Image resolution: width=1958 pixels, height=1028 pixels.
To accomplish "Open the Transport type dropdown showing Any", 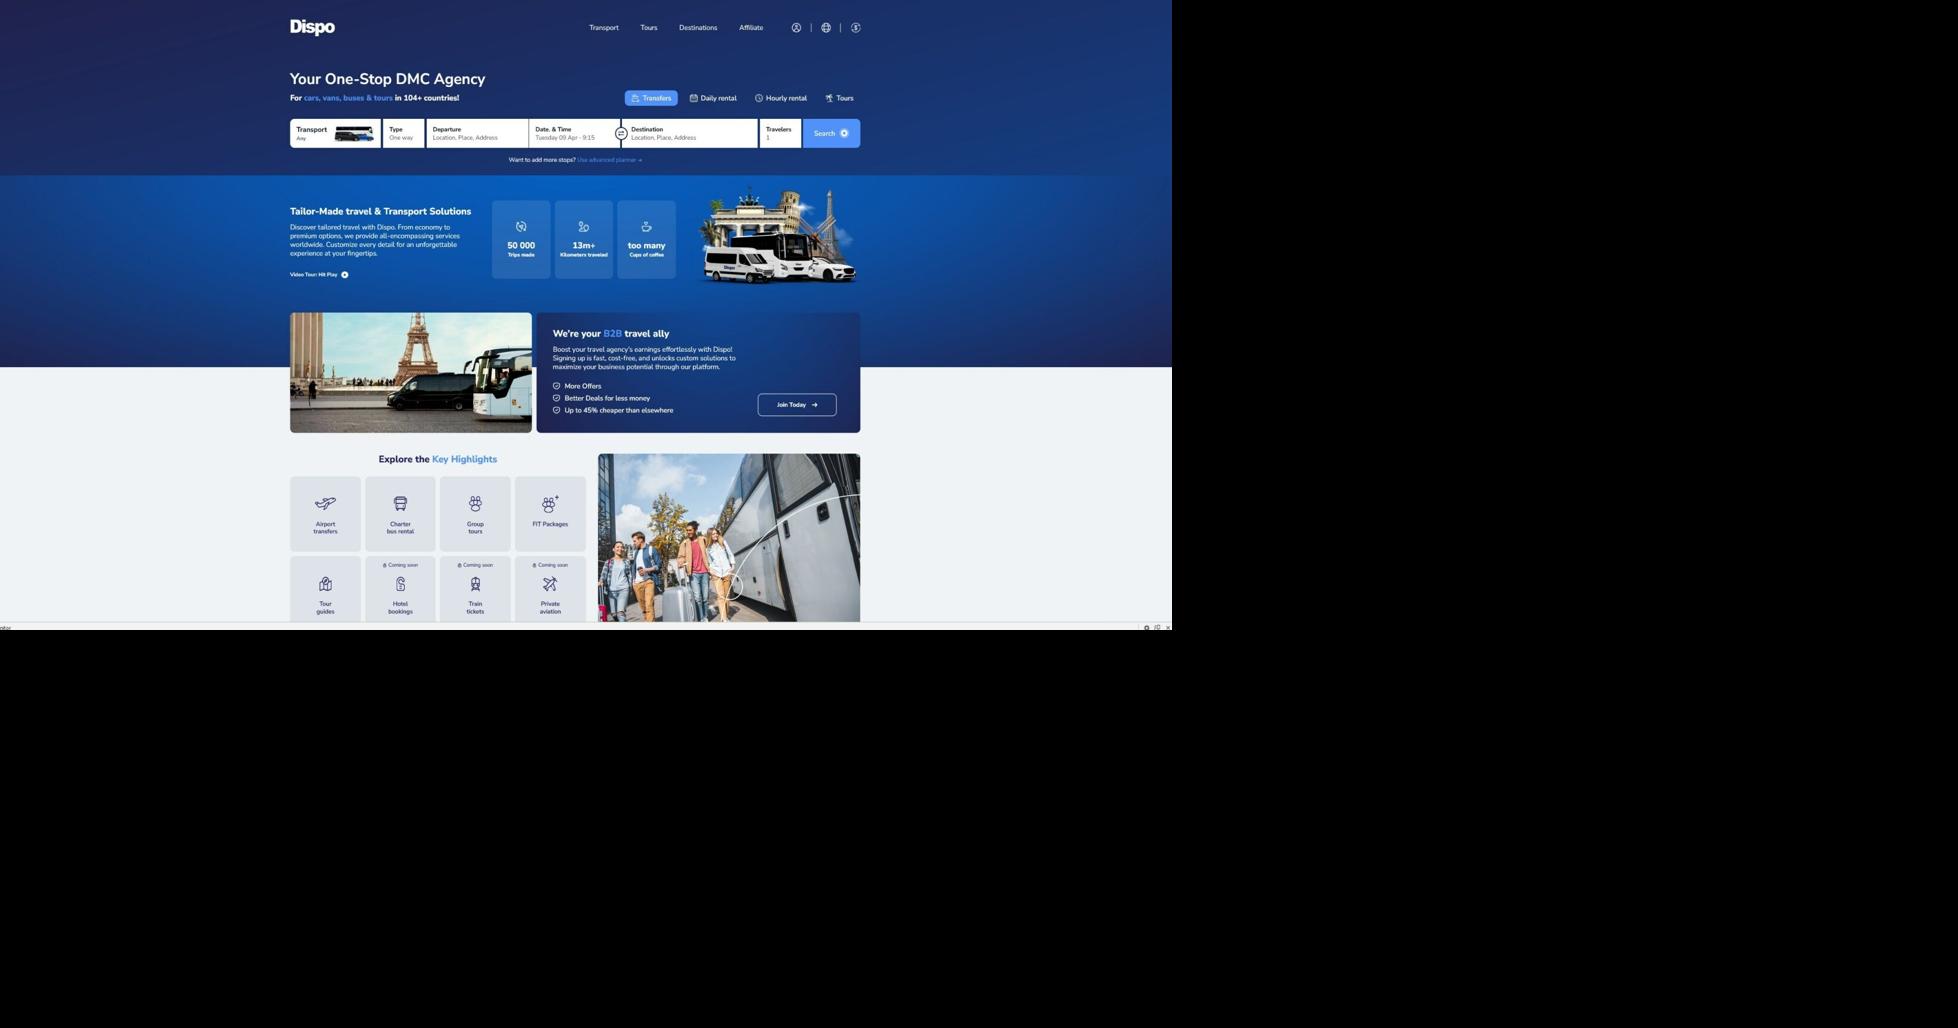I will (335, 133).
